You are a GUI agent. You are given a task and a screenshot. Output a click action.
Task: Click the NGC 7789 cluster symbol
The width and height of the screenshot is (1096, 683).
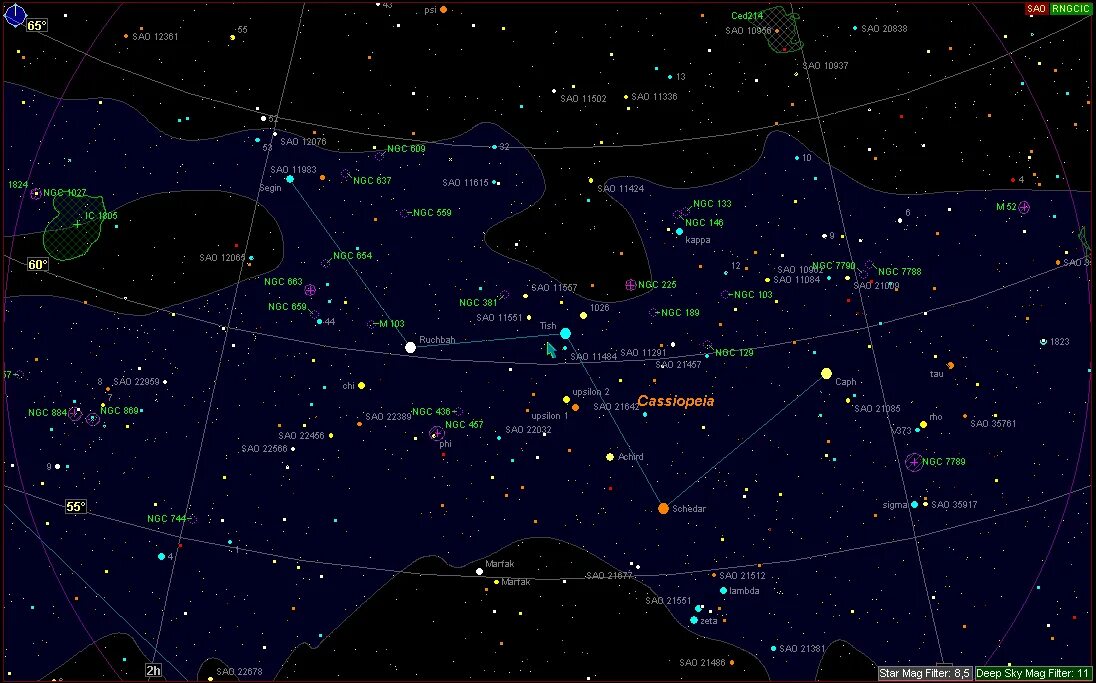914,462
